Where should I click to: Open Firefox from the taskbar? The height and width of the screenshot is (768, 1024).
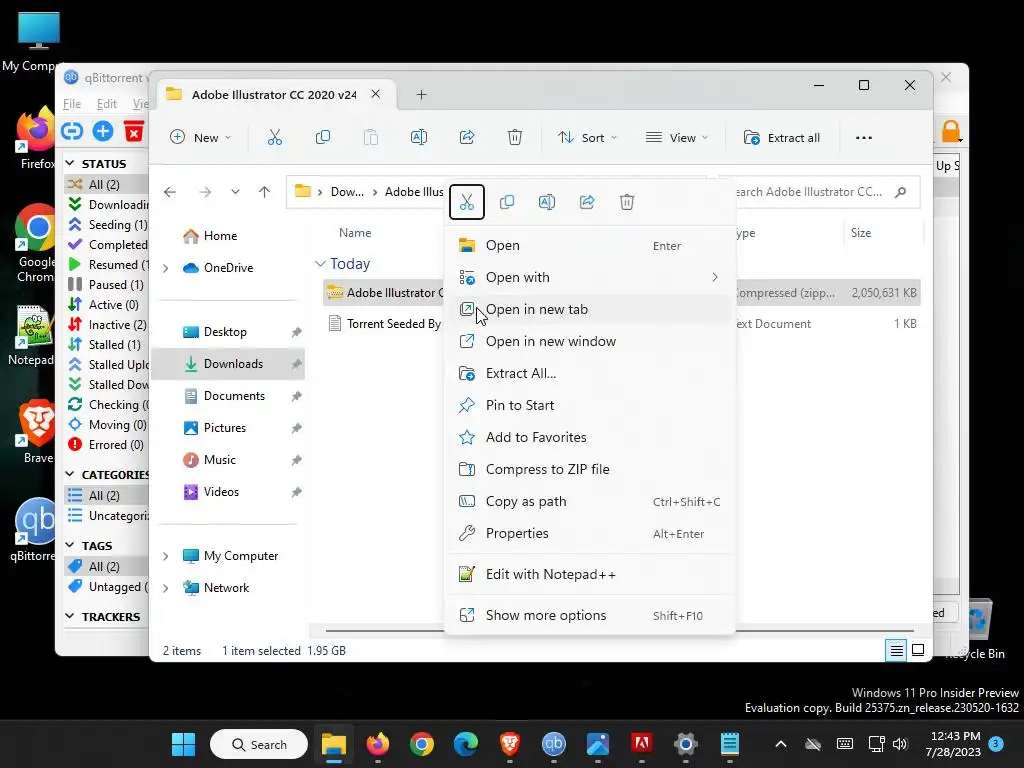coord(377,744)
